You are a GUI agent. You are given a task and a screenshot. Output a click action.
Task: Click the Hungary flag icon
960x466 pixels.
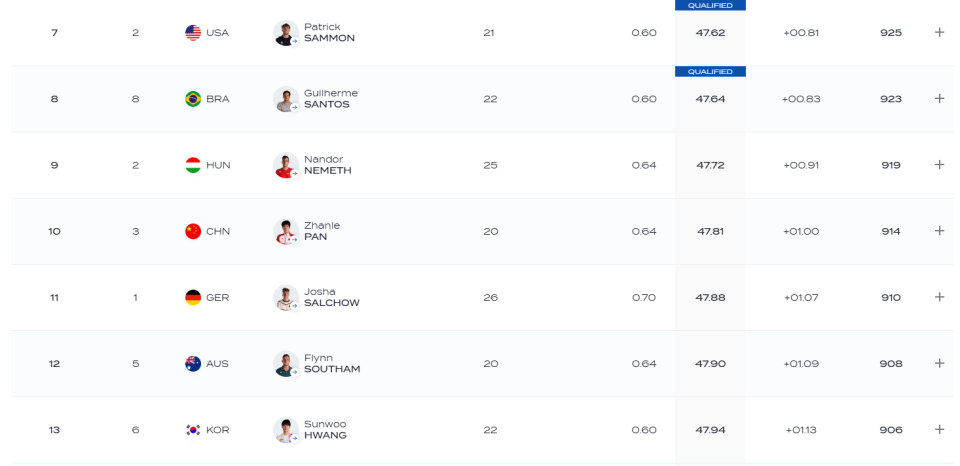coord(193,165)
